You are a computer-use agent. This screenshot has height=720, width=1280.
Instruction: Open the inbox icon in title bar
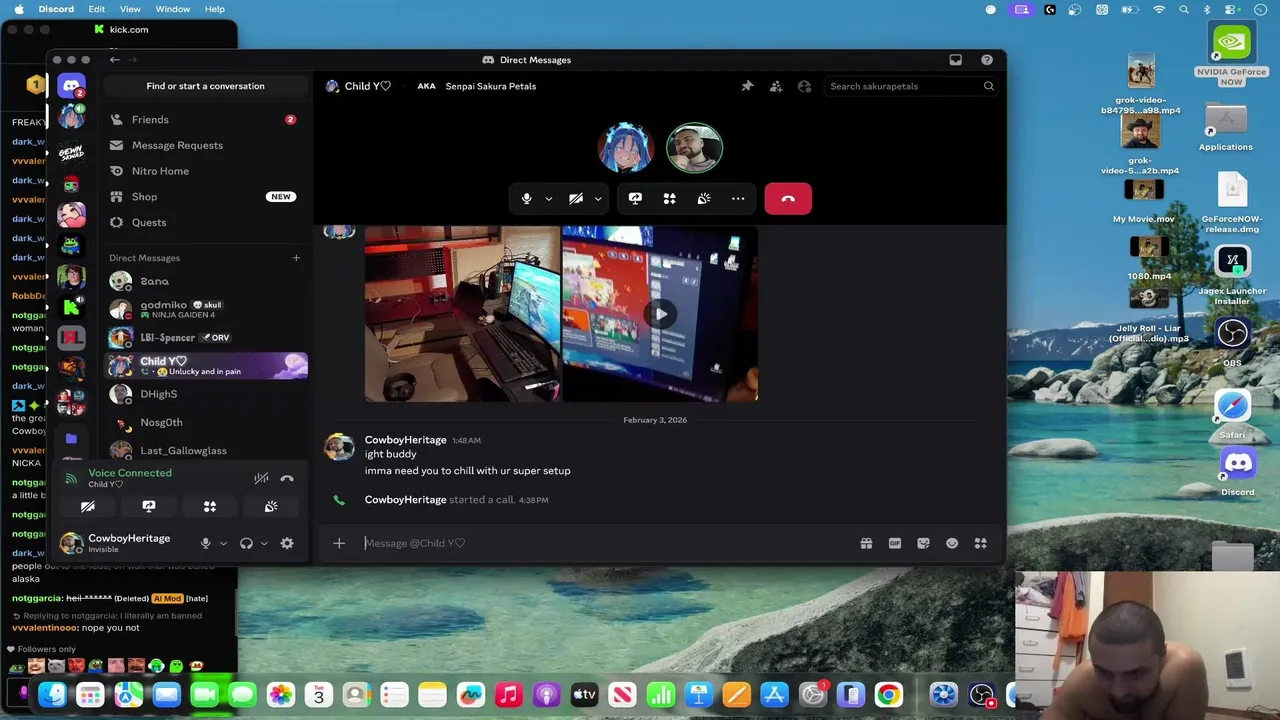[956, 60]
